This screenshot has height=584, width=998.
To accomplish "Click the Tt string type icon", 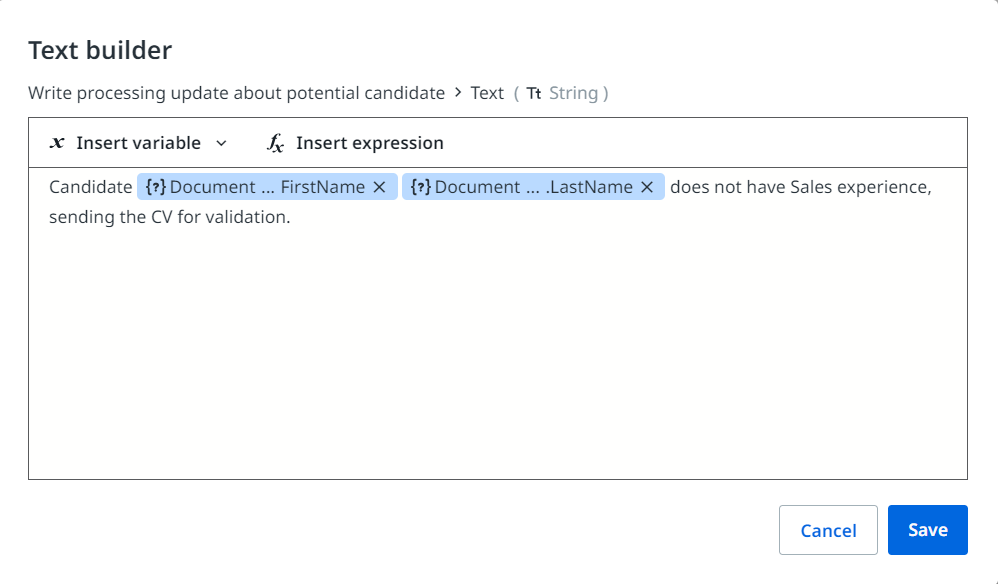I will point(534,93).
